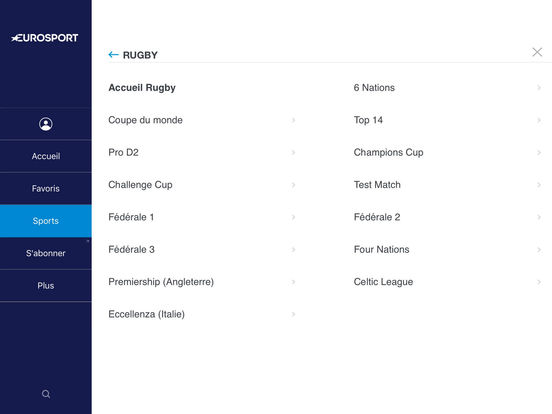Open the Plus sidebar item
The height and width of the screenshot is (414, 552).
[x=46, y=286]
